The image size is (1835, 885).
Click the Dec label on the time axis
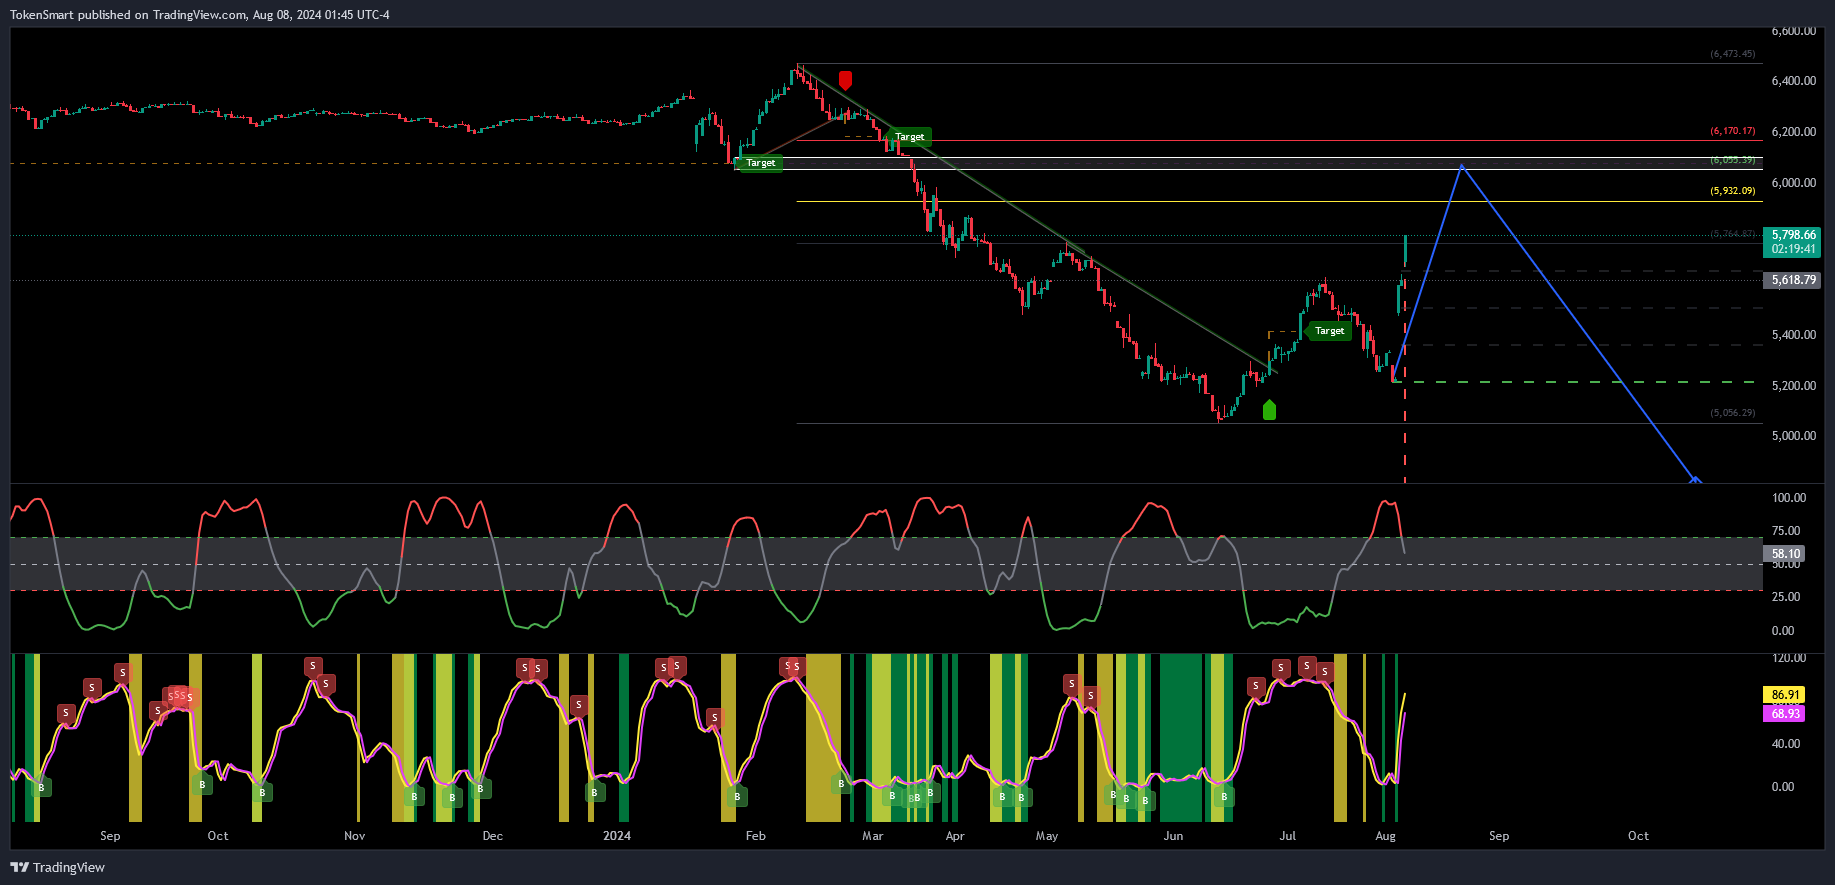point(493,836)
